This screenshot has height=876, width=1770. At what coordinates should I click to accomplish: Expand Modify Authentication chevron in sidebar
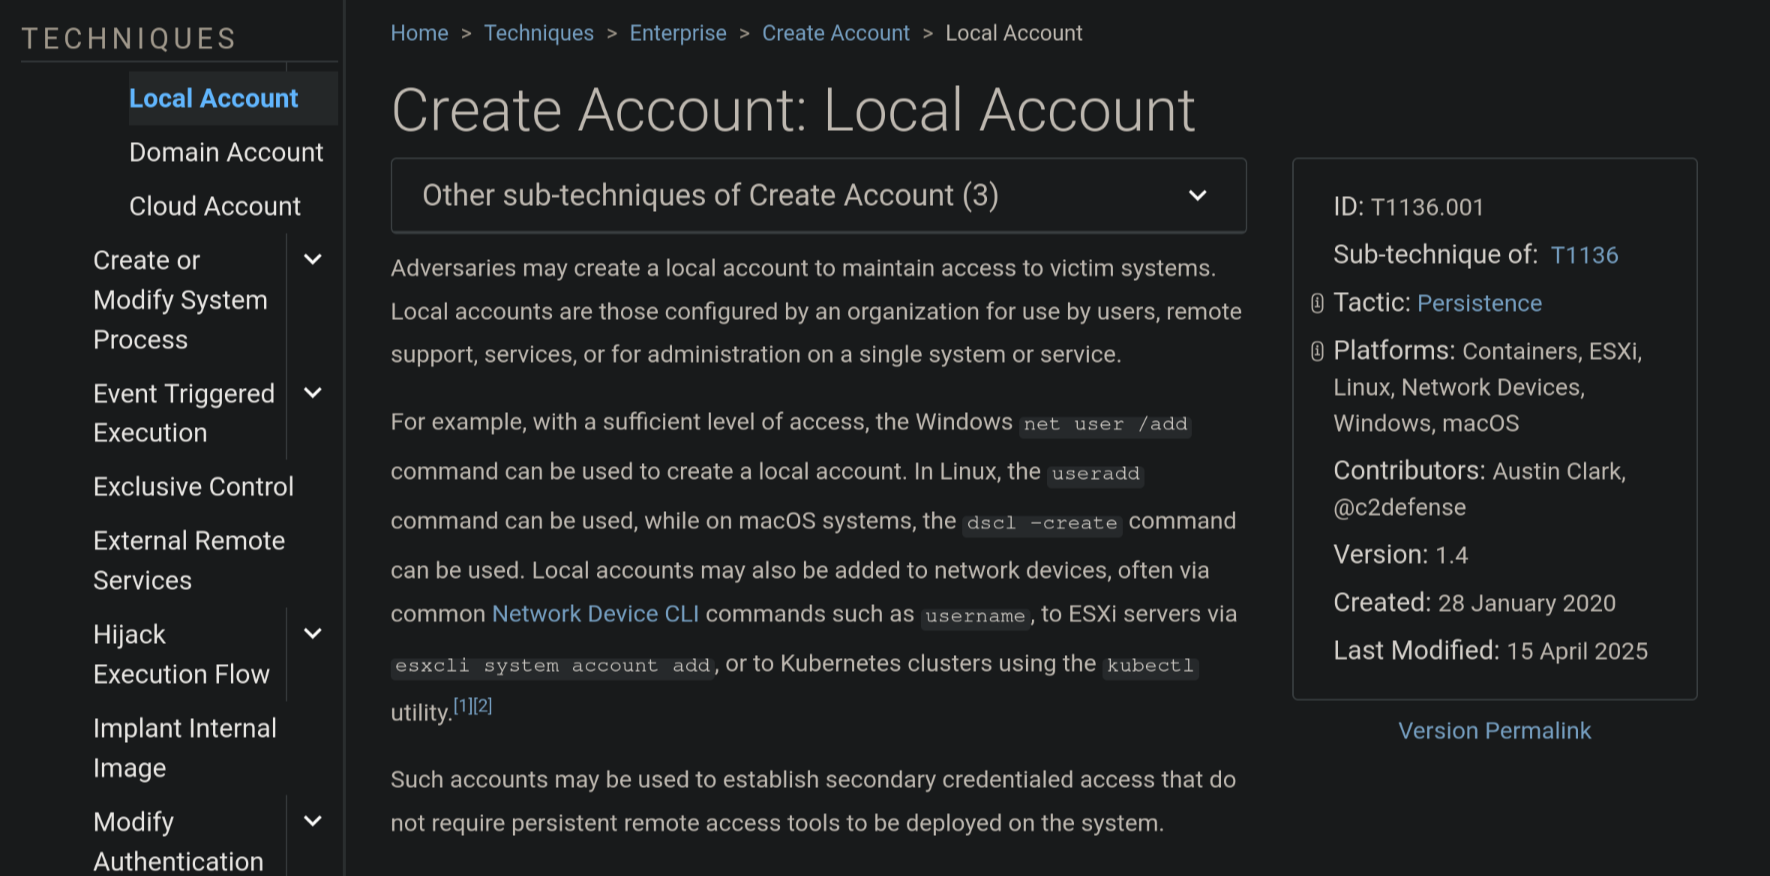coord(313,821)
